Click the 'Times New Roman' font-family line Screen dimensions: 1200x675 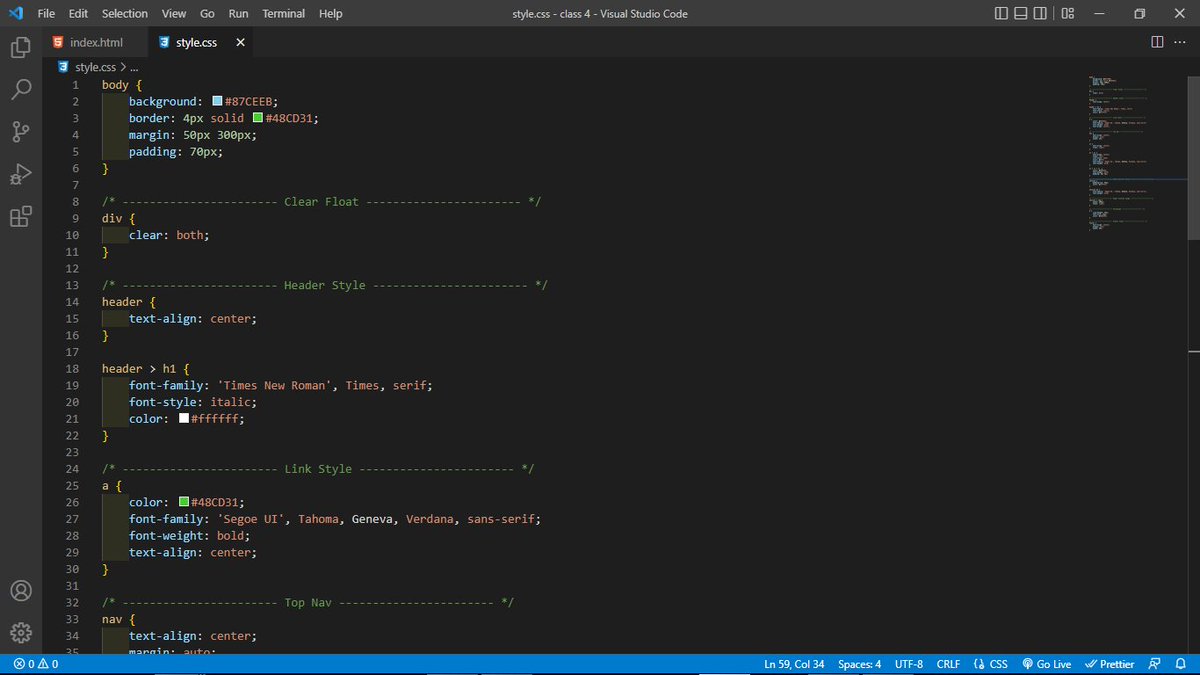tap(281, 385)
